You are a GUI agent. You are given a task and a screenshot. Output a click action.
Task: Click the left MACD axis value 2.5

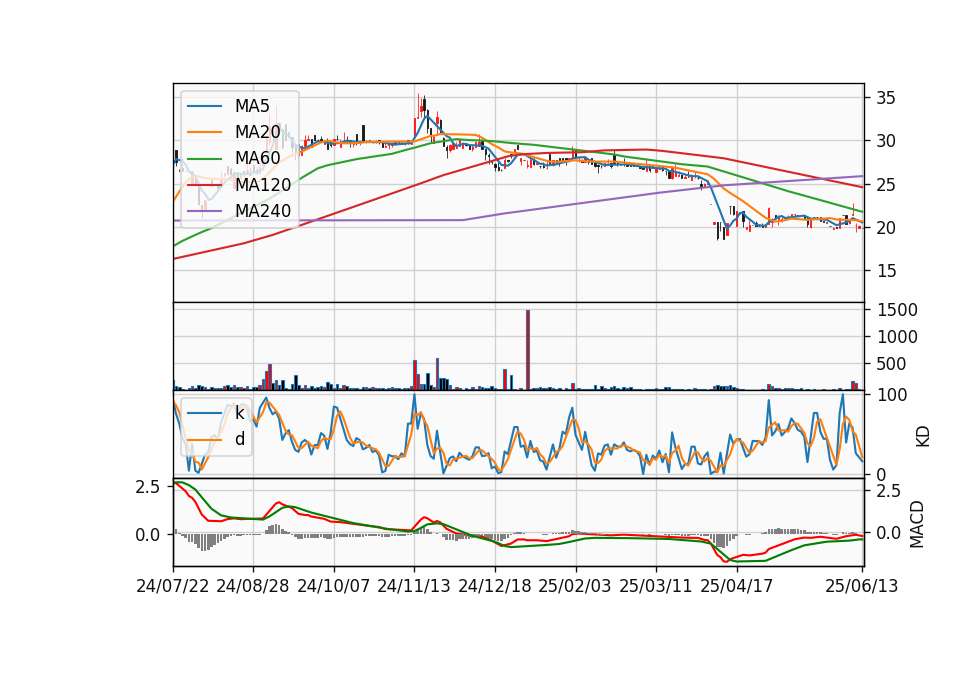[148, 487]
